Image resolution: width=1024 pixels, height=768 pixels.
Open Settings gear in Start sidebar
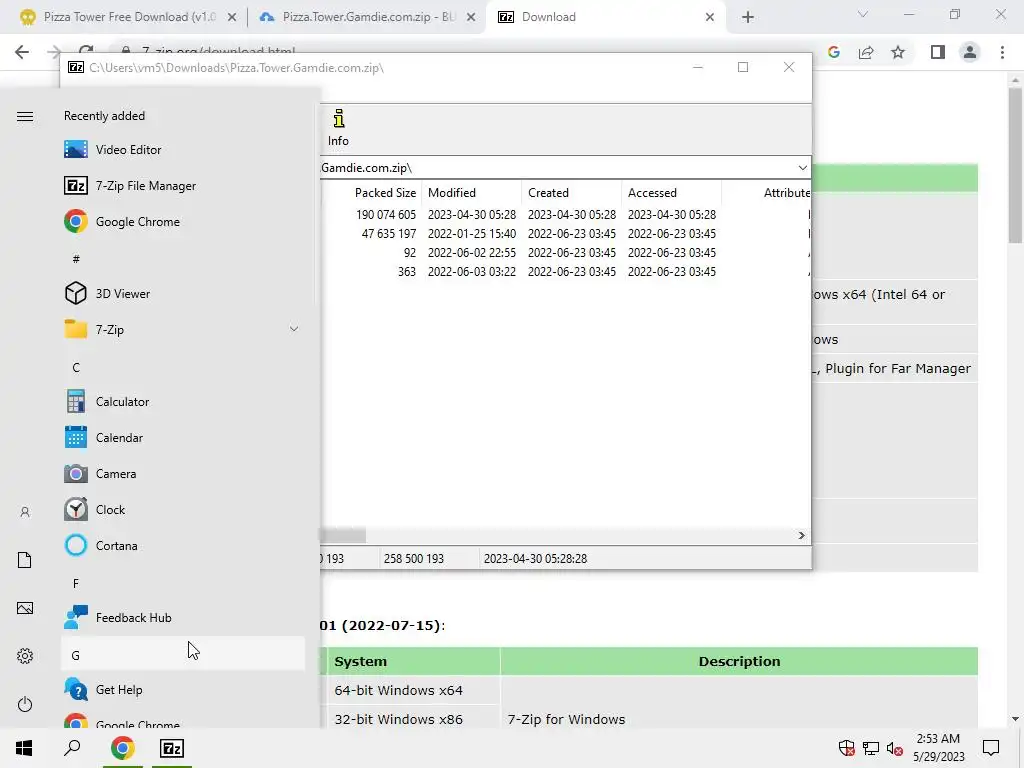coord(25,656)
